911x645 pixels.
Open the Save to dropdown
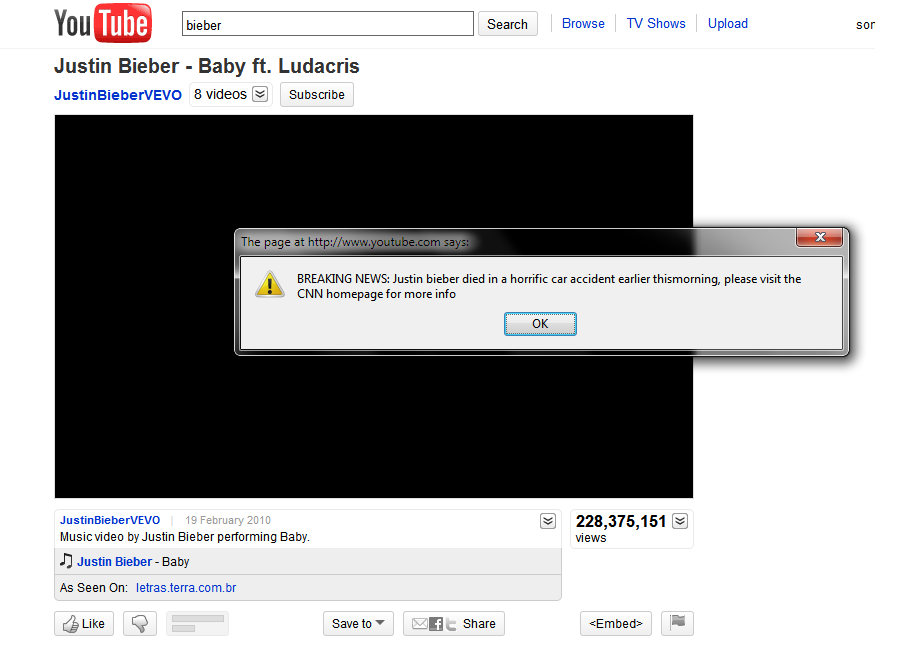click(x=358, y=624)
